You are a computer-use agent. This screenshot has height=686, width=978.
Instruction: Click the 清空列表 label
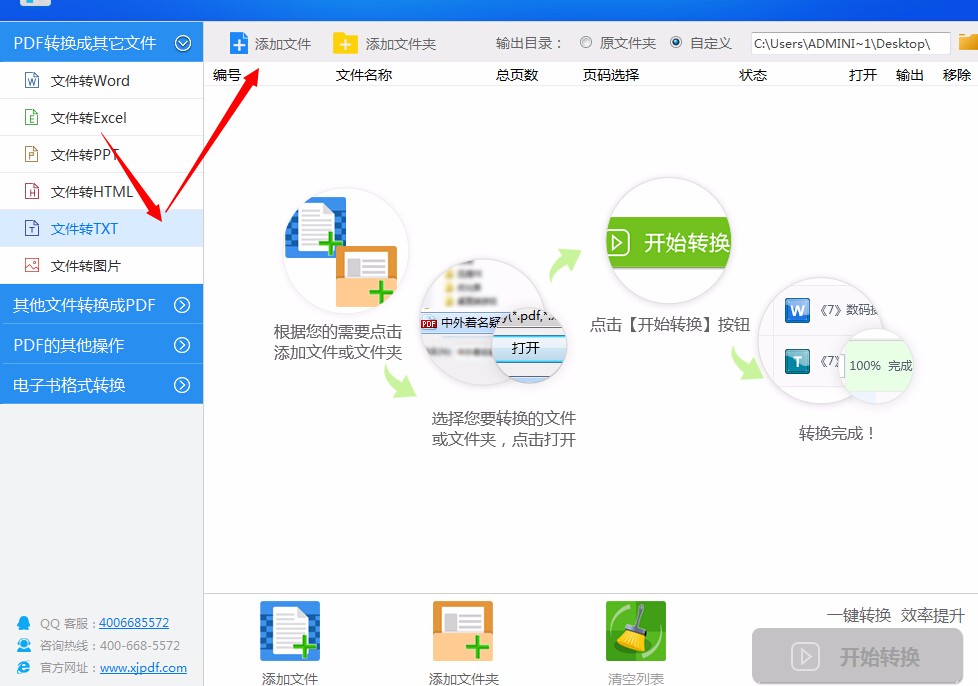tap(636, 679)
